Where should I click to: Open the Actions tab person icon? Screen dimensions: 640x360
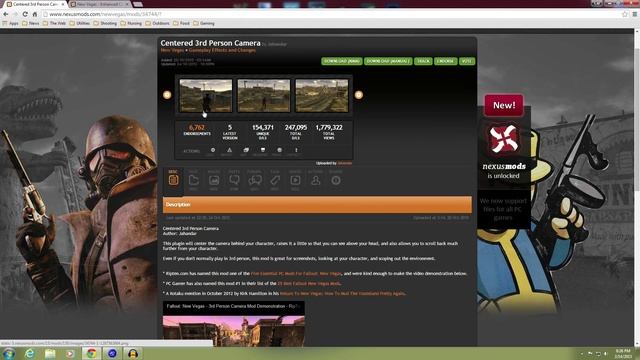(x=316, y=180)
